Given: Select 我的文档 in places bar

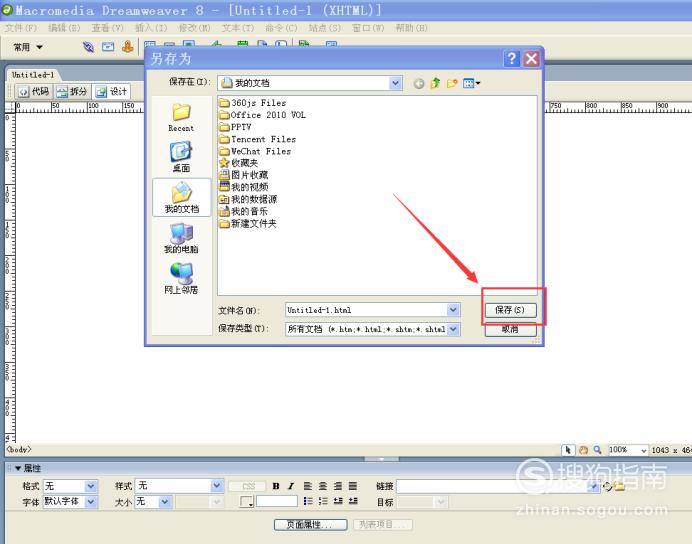Looking at the screenshot, I should (181, 198).
